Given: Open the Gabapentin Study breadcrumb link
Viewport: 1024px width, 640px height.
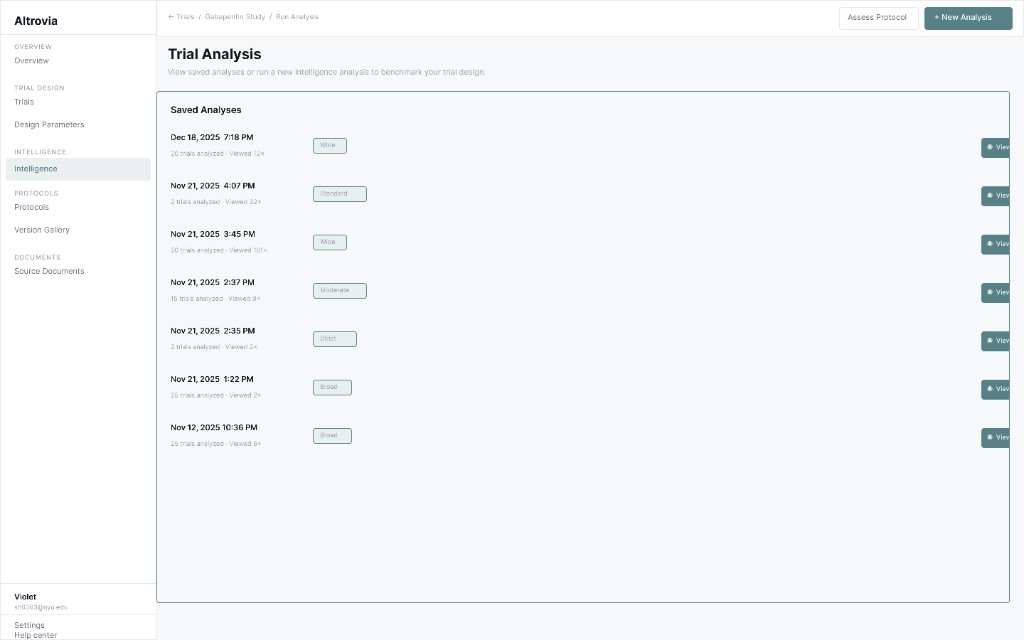Looking at the screenshot, I should 233,16.
